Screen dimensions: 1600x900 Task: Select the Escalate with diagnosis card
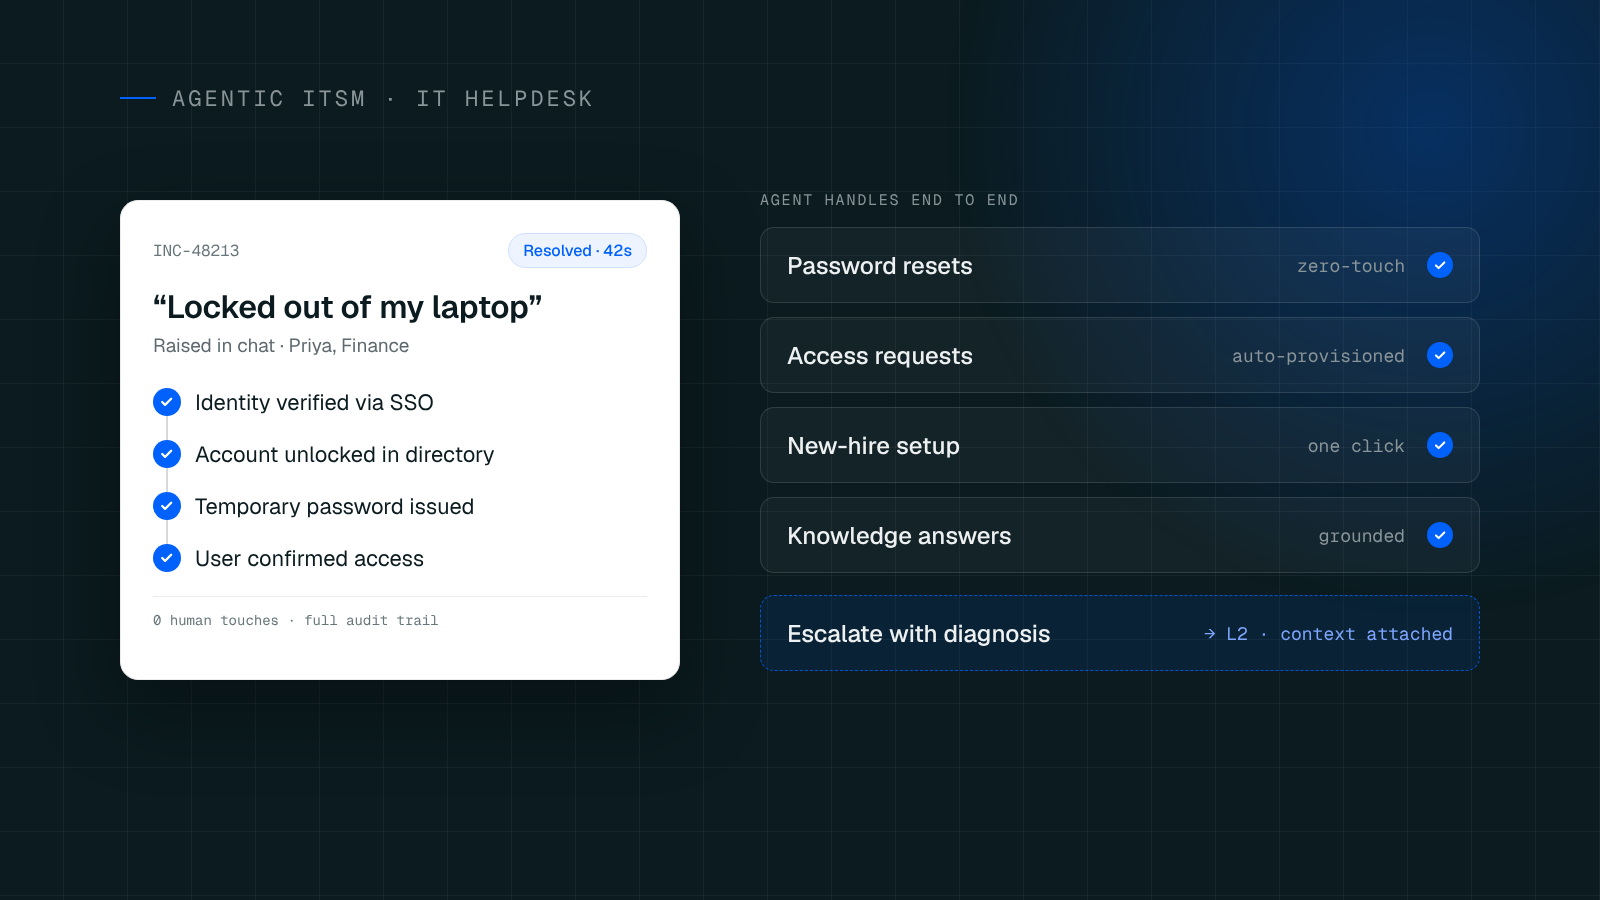(1120, 633)
